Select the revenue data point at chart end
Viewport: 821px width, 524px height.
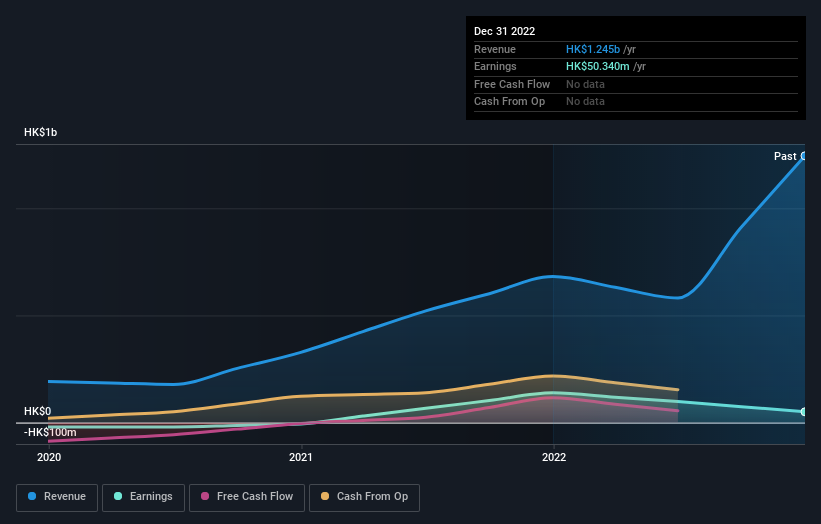coord(804,156)
